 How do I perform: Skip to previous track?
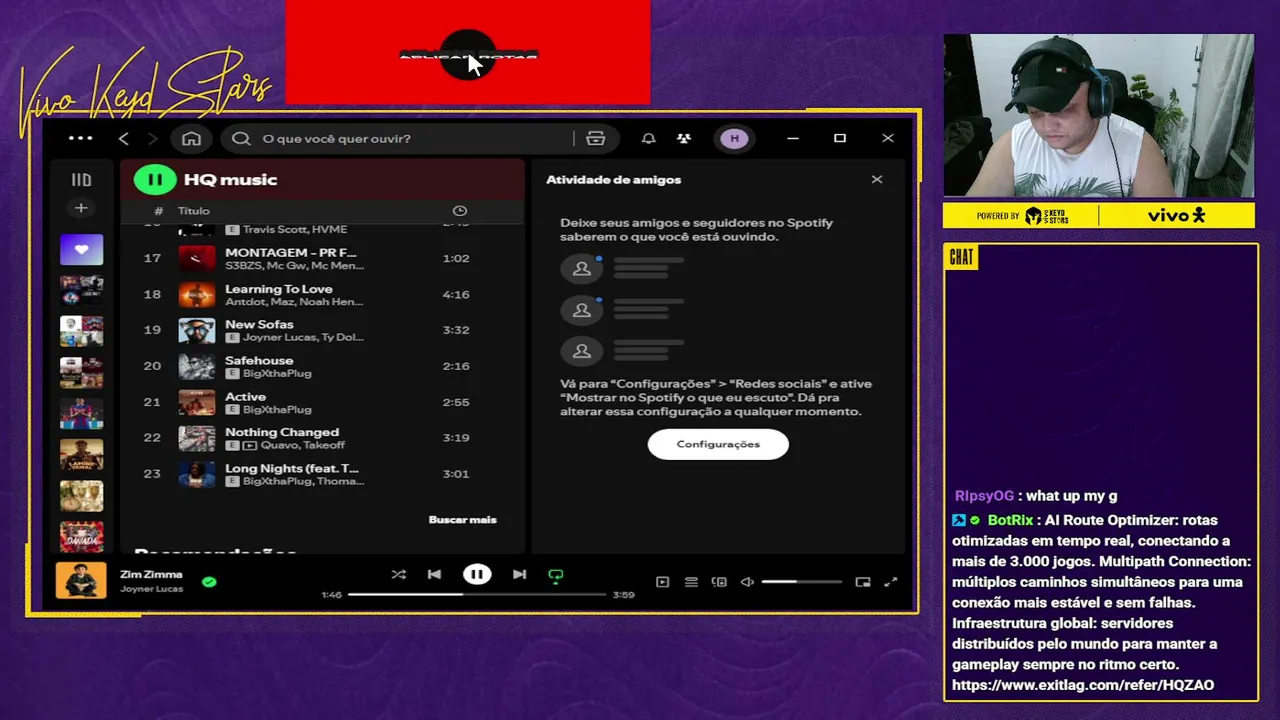434,575
